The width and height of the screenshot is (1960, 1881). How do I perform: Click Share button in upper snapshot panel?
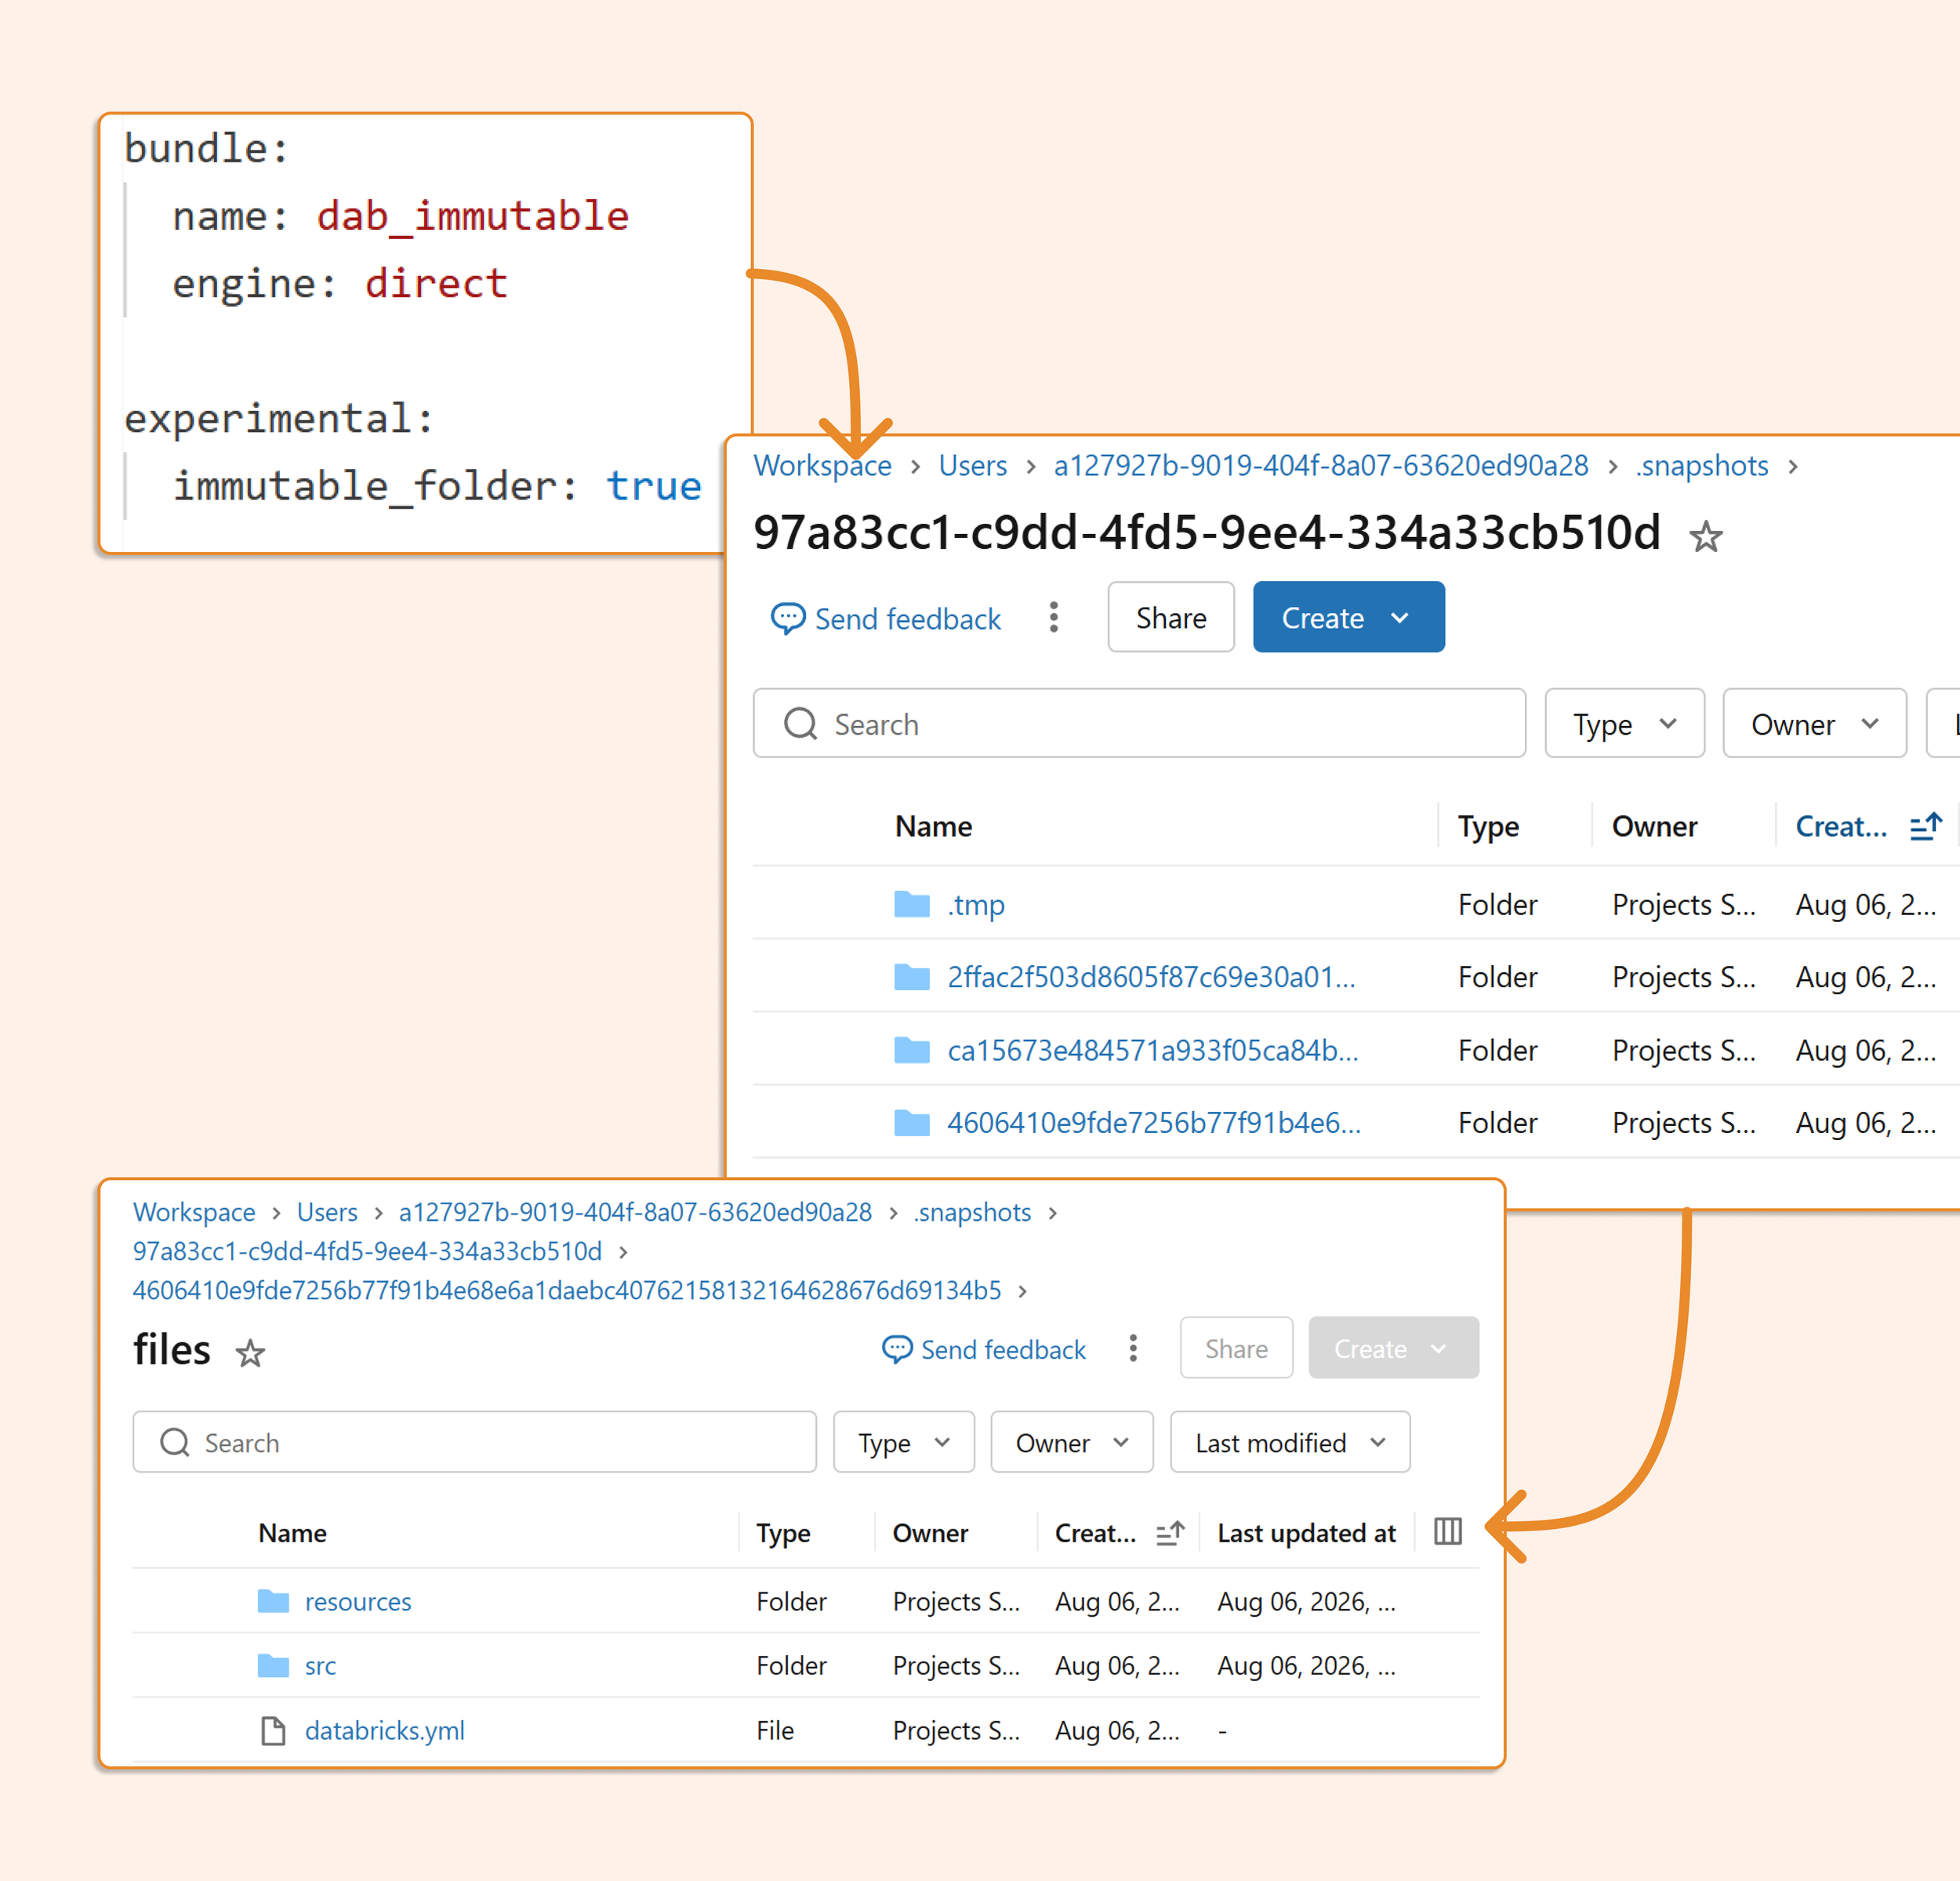tap(1171, 617)
